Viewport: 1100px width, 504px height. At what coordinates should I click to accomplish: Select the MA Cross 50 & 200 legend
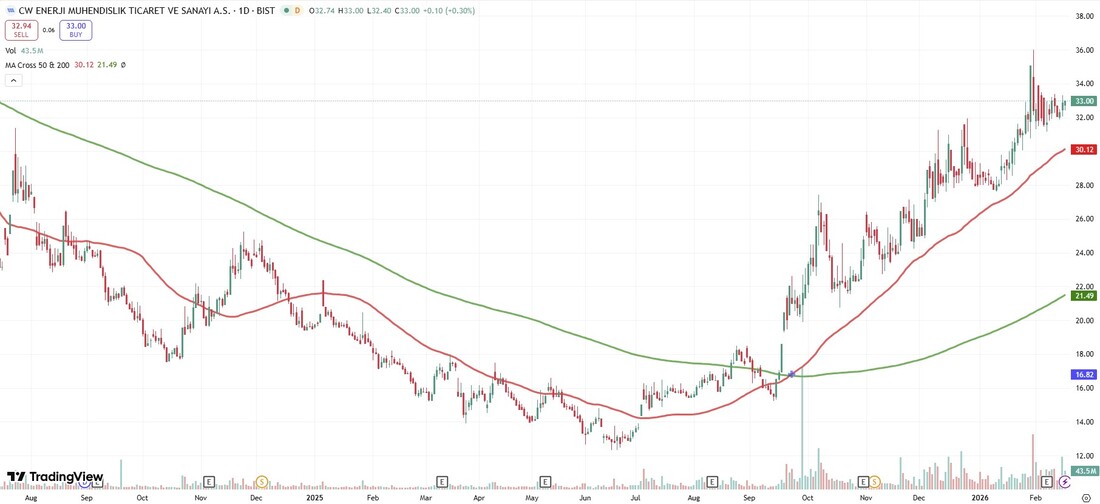tap(37, 65)
